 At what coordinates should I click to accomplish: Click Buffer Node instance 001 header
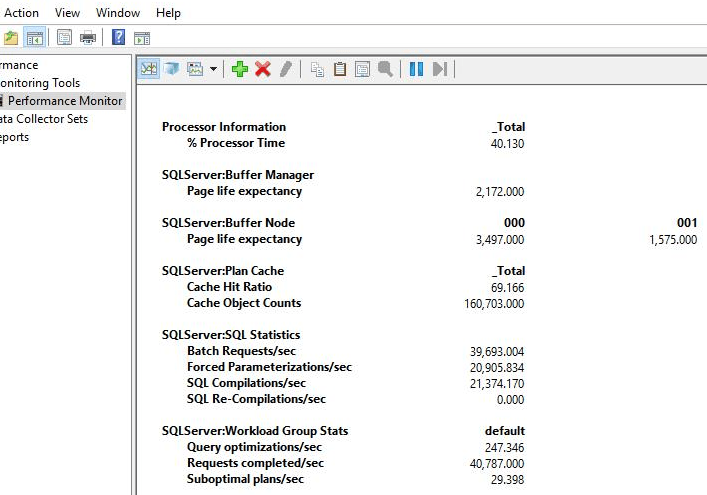pos(687,223)
